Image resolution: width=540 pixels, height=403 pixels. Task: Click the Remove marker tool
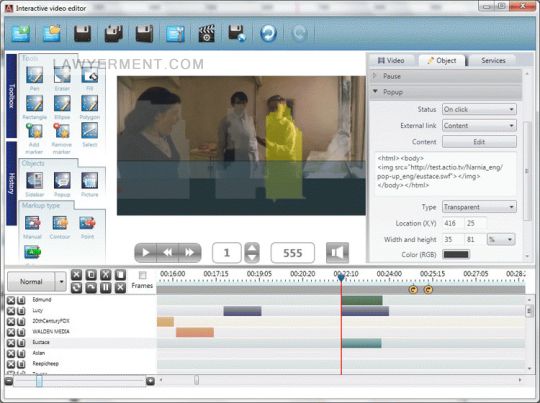pyautogui.click(x=62, y=131)
